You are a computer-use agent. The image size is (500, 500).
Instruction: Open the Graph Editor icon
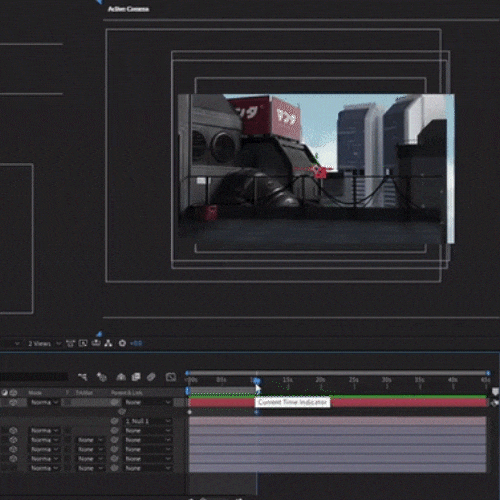coord(171,377)
